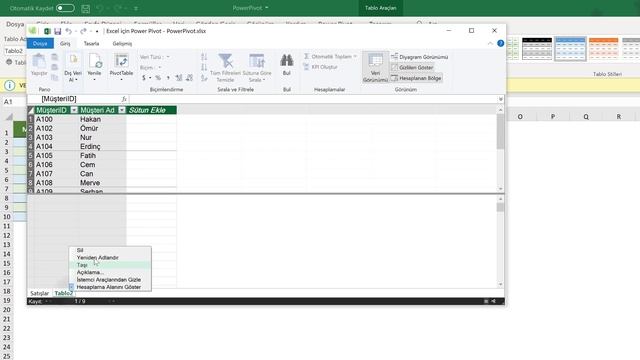Open the Dış Veri Al data import
Image resolution: width=640 pixels, height=360 pixels.
tap(73, 68)
